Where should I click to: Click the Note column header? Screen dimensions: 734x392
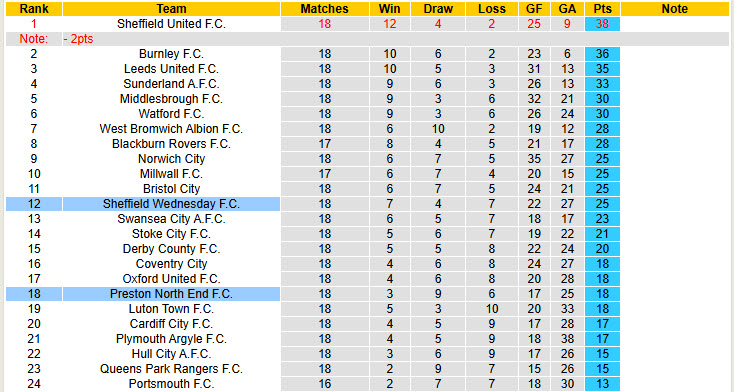(x=675, y=9)
